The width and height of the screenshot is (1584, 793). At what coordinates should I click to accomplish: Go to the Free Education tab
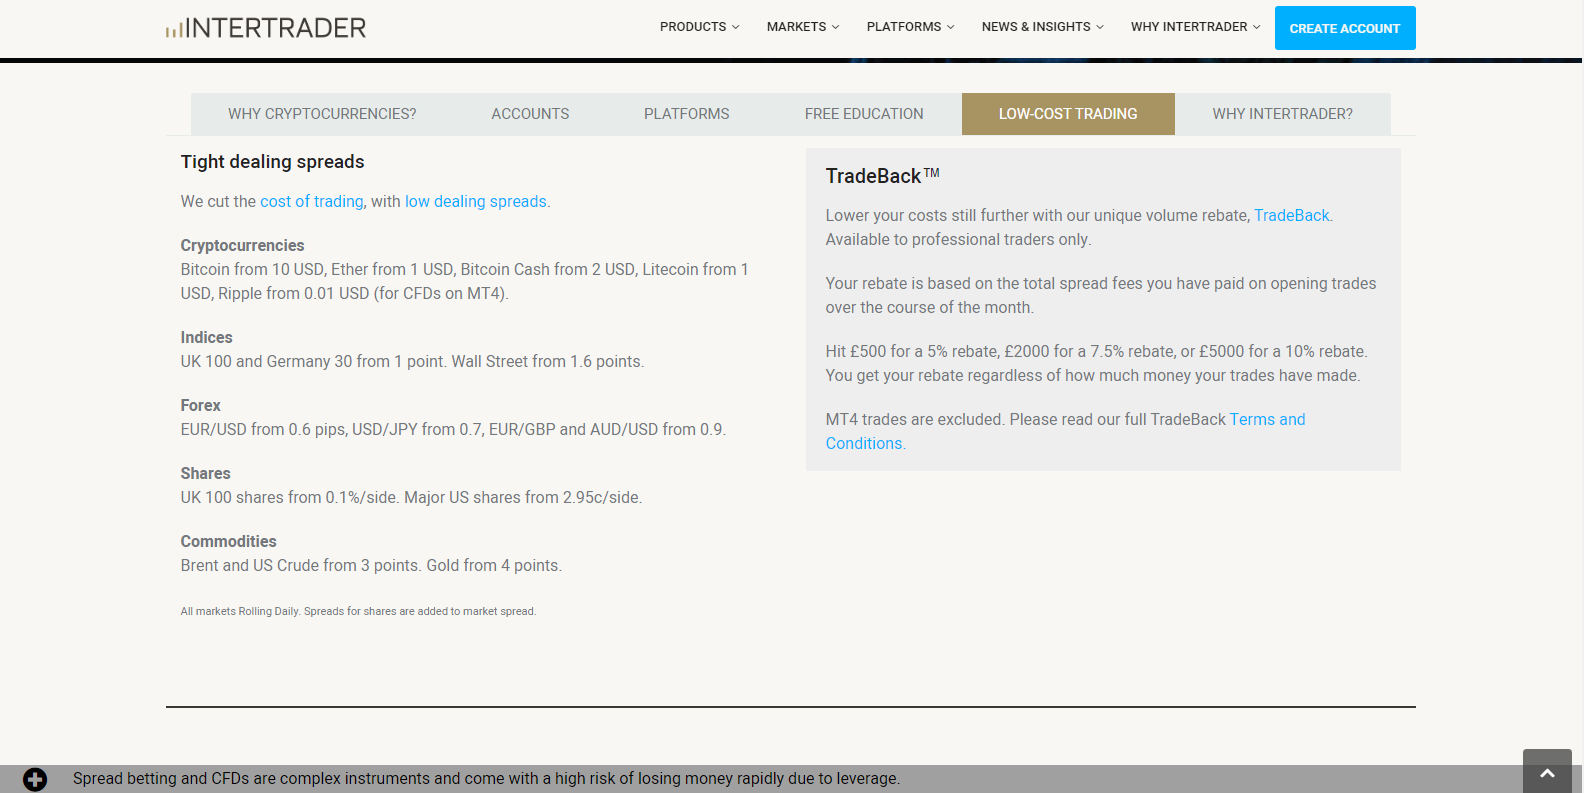coord(864,114)
